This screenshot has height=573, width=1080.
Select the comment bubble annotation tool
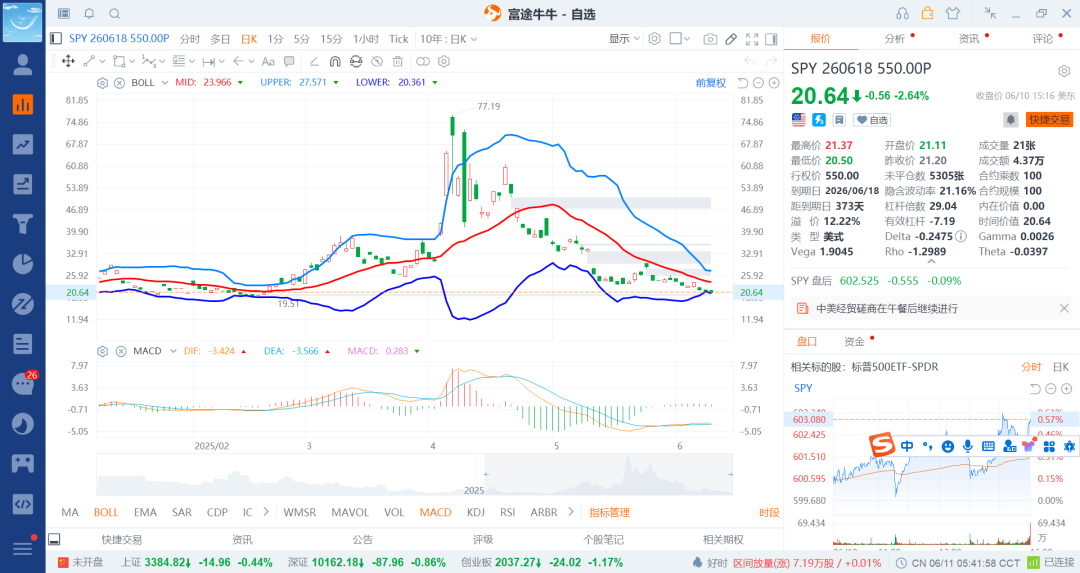coord(289,61)
